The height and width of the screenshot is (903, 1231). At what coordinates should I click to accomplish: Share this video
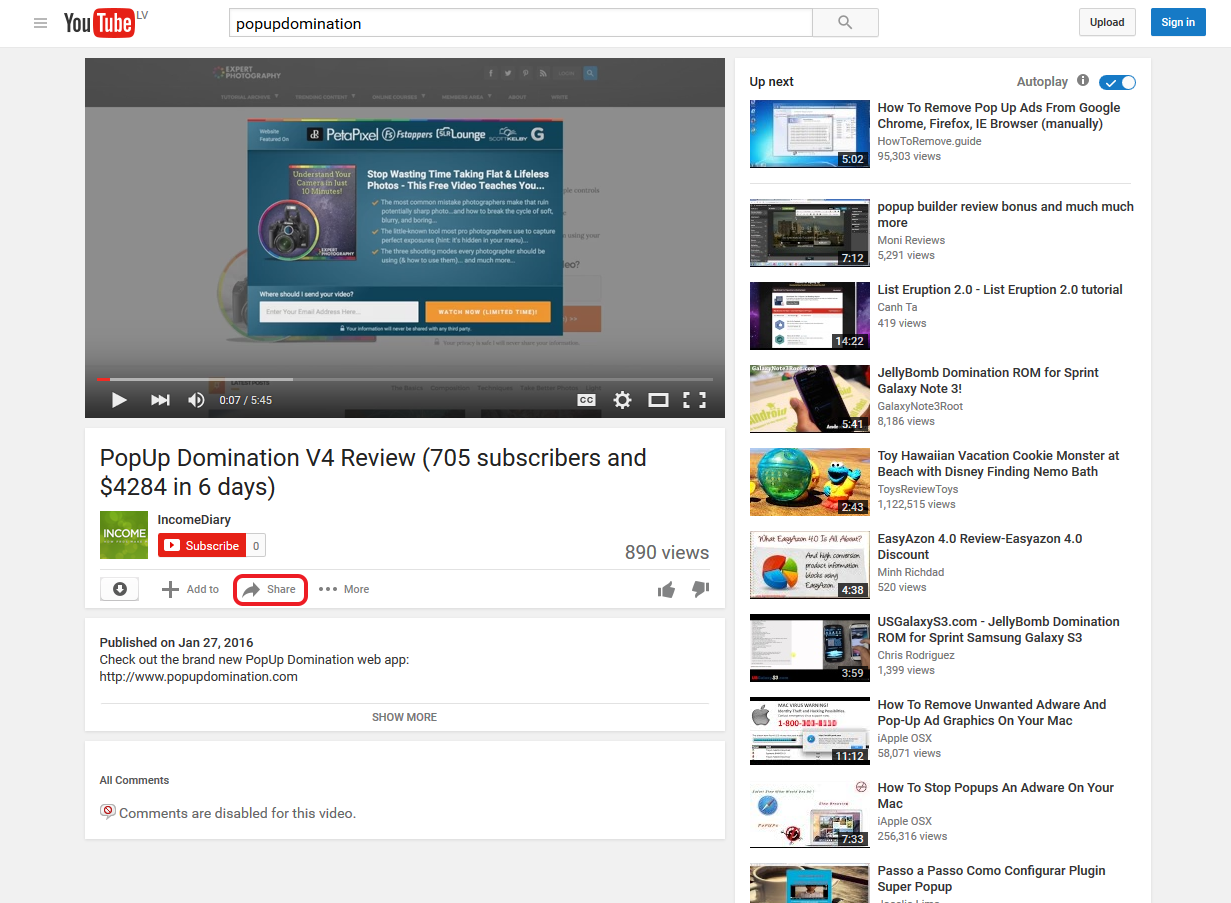[270, 589]
